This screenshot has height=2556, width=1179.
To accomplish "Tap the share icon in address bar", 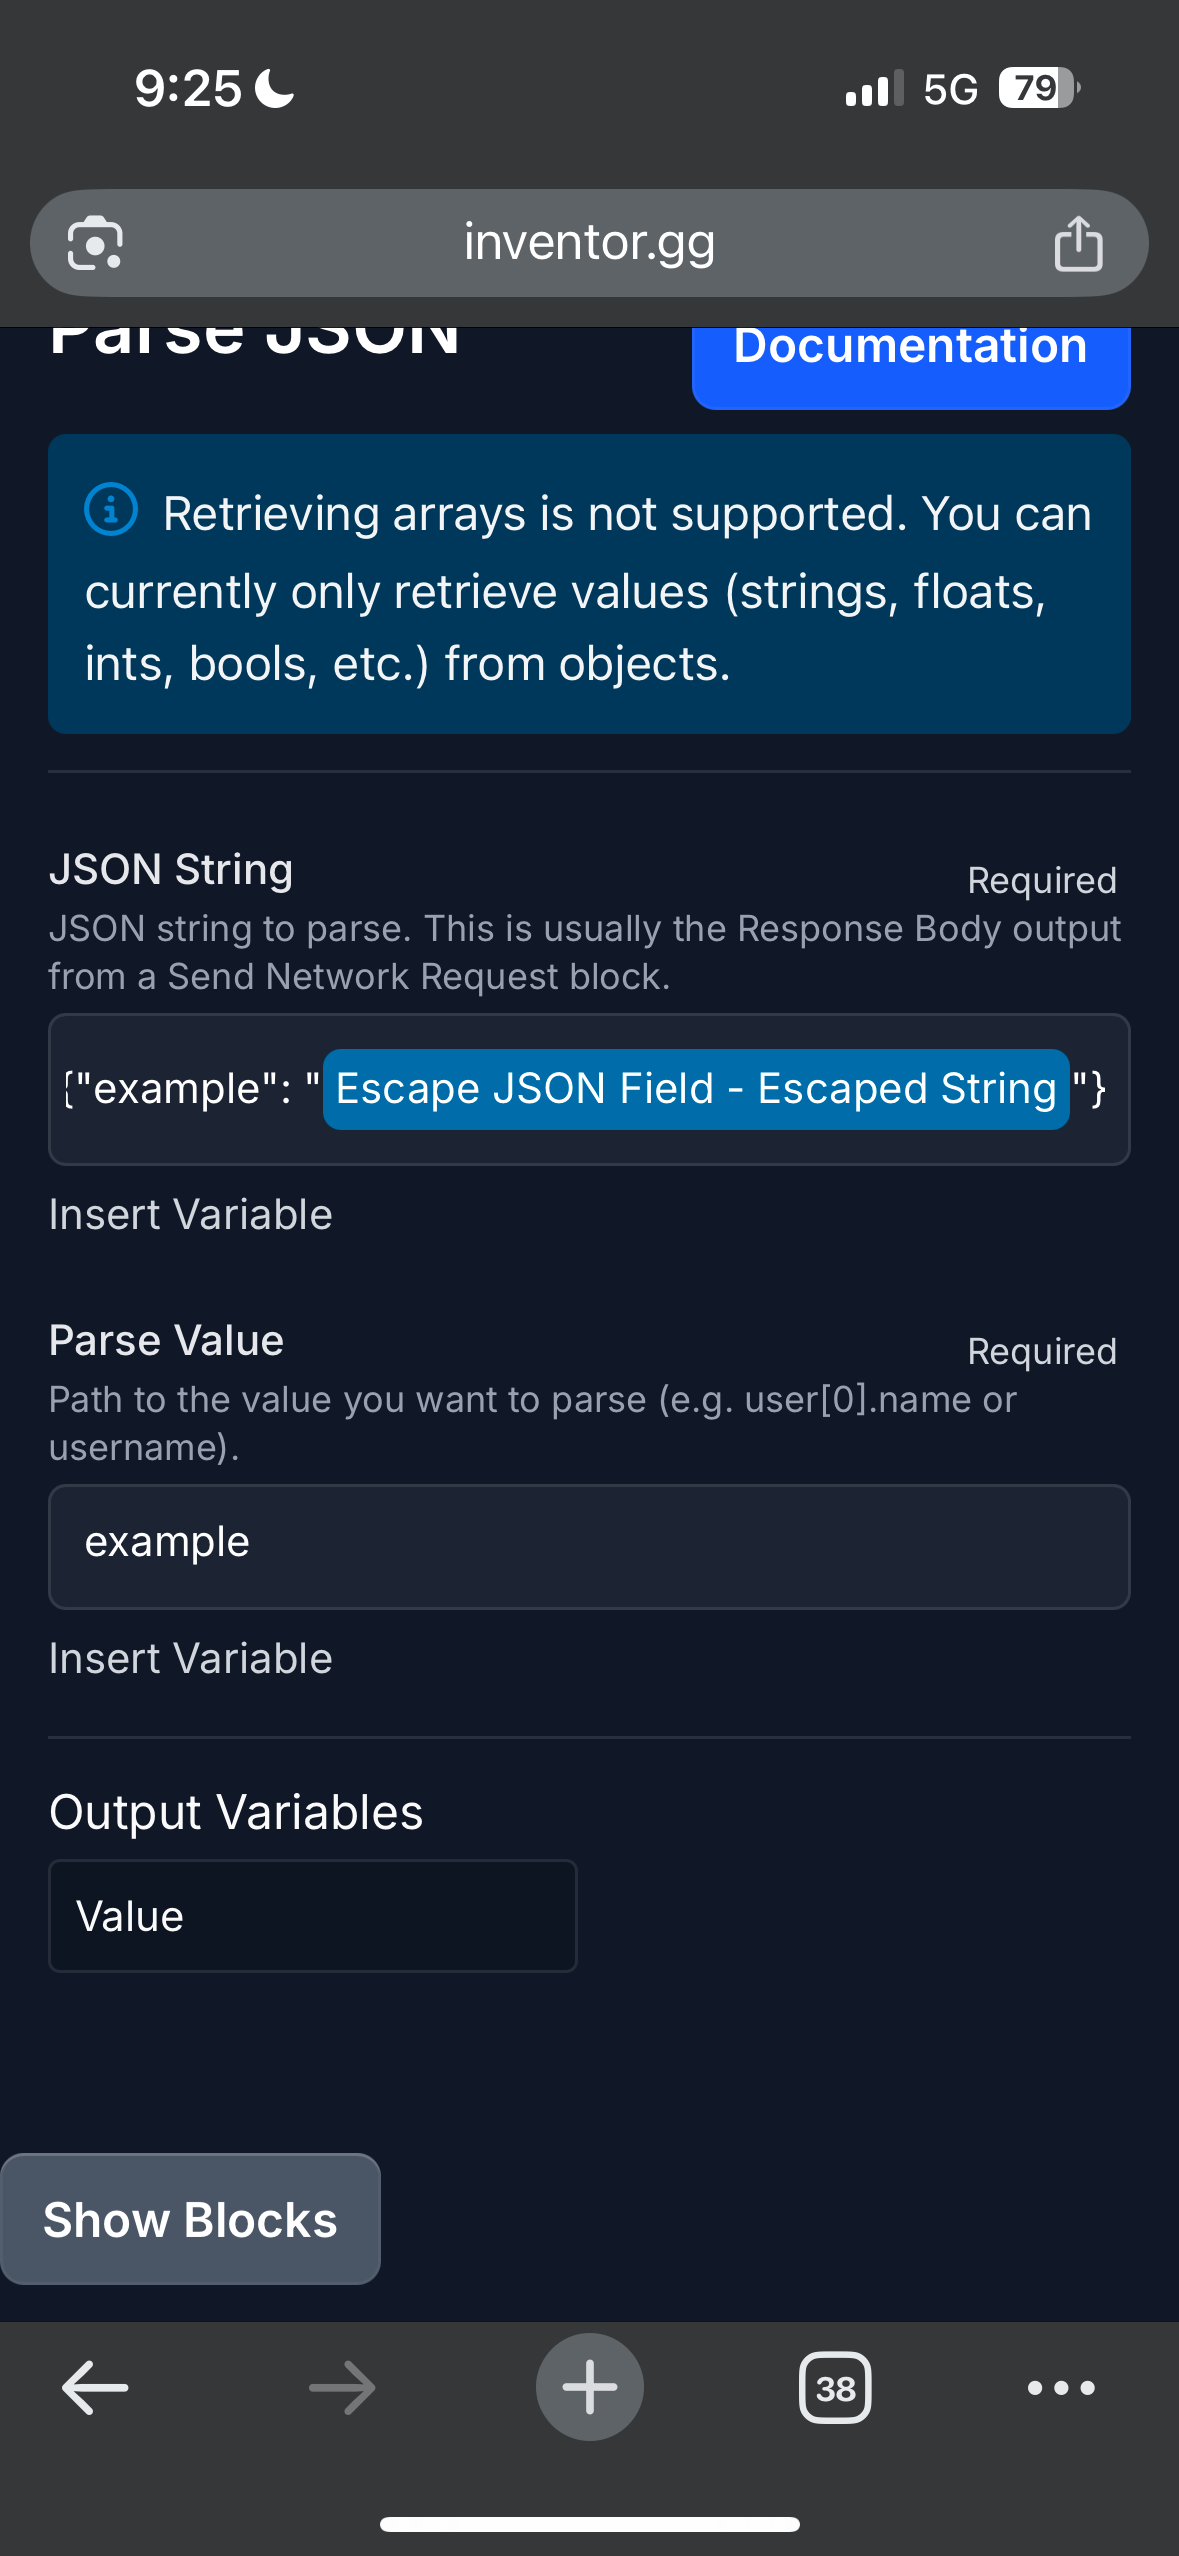I will 1078,243.
